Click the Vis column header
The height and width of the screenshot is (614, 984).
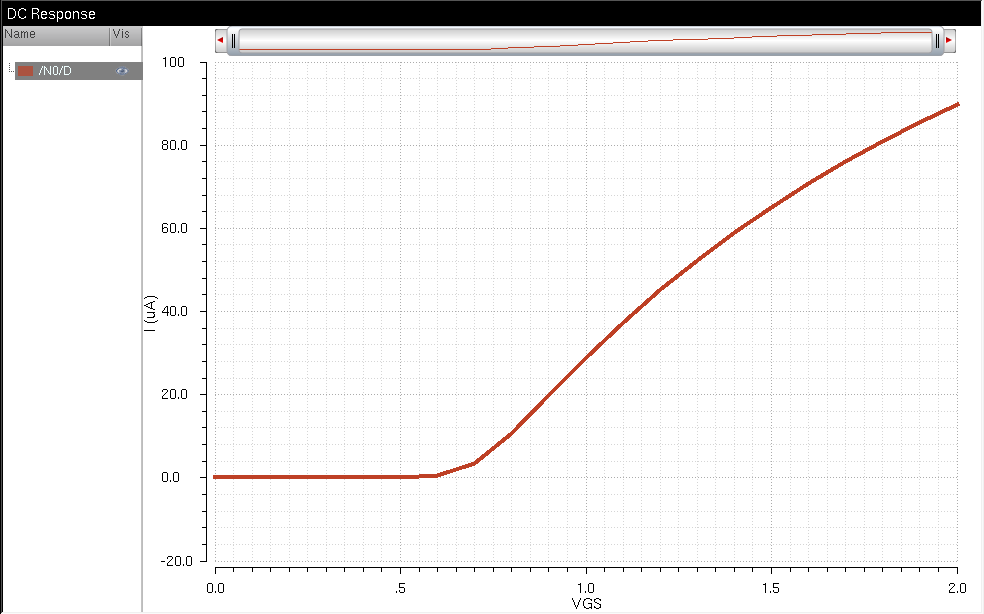click(x=126, y=35)
